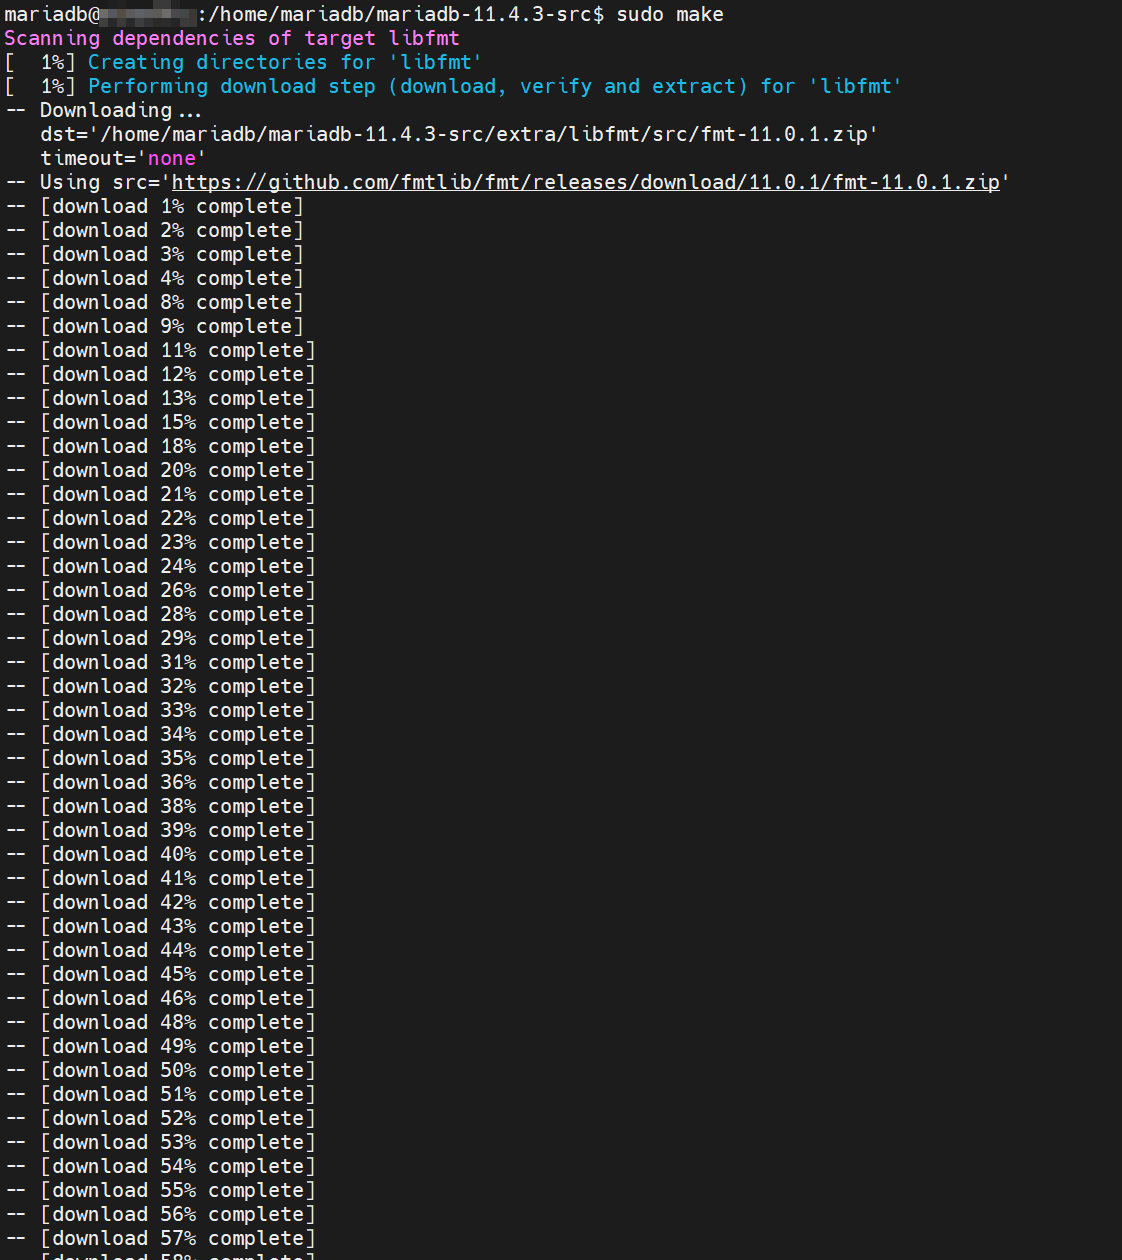Click the 'download 1% complete' line

coord(155,207)
